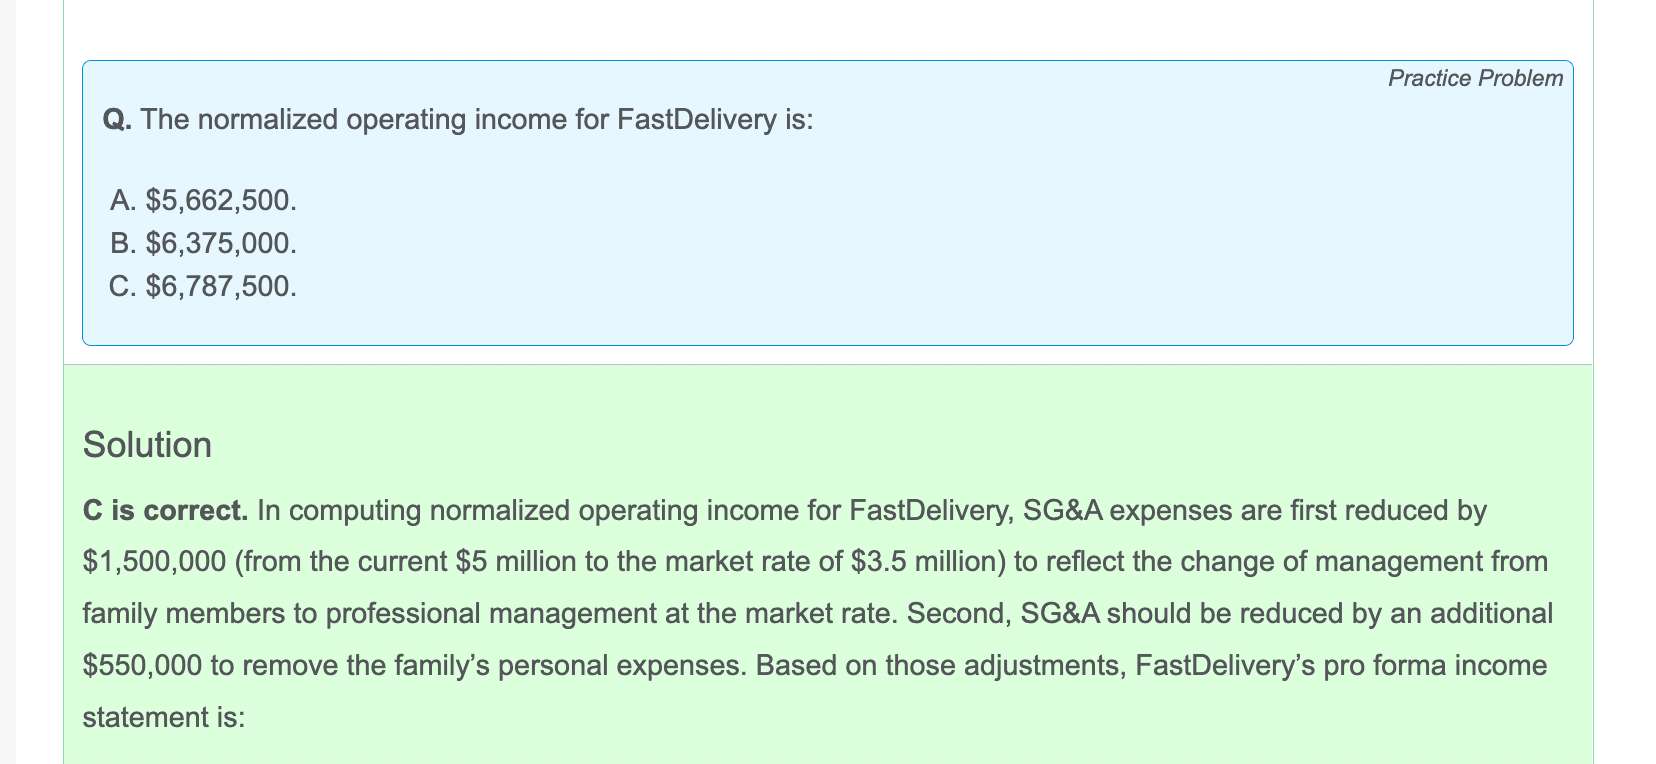The height and width of the screenshot is (764, 1656).
Task: Click the $1,500,000 amount in solution
Action: pos(155,561)
